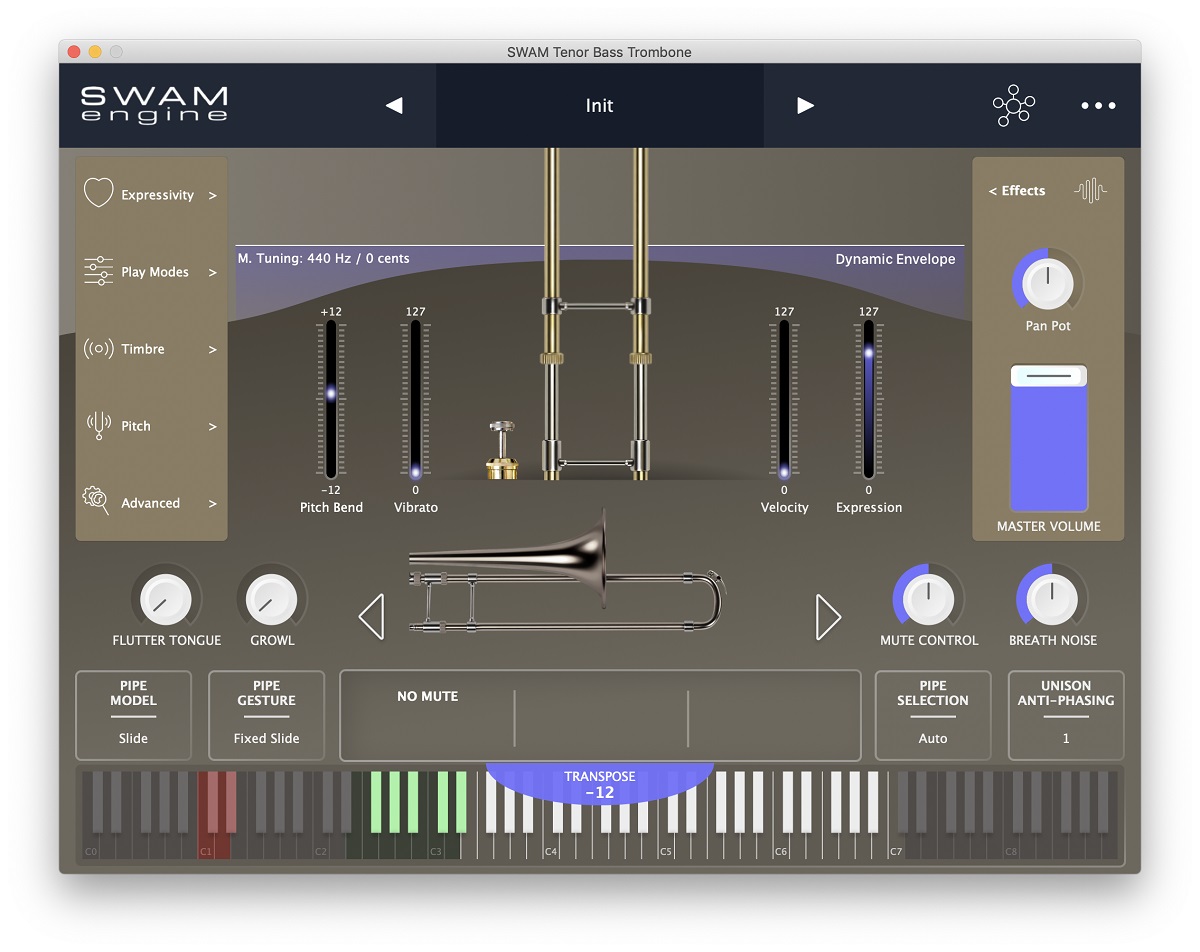Click the Pitch tuning fork icon
The image size is (1200, 952).
coord(98,425)
